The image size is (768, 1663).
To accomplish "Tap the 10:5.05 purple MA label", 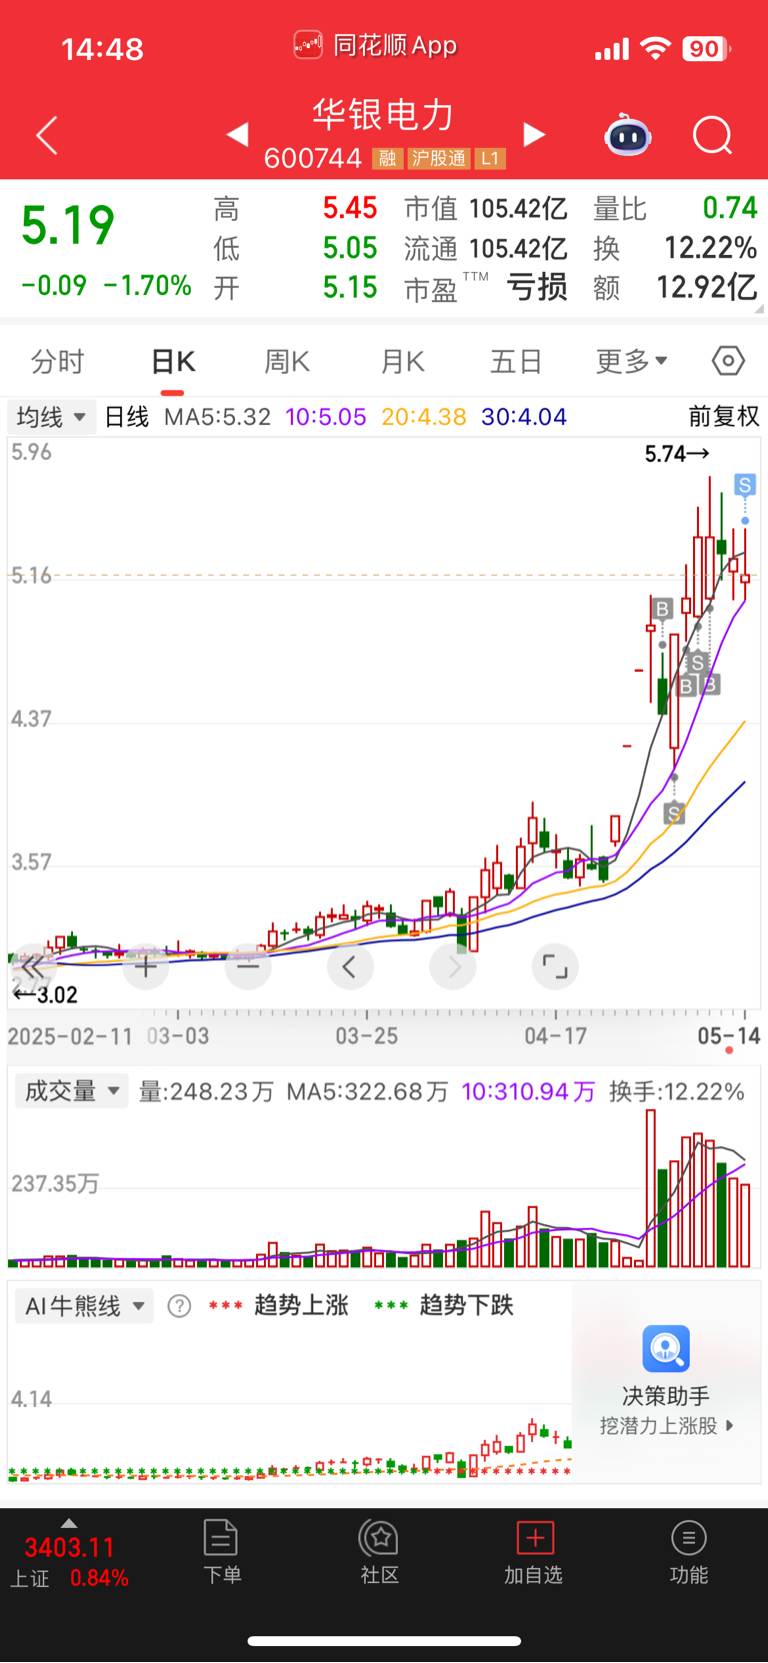I will [x=326, y=417].
